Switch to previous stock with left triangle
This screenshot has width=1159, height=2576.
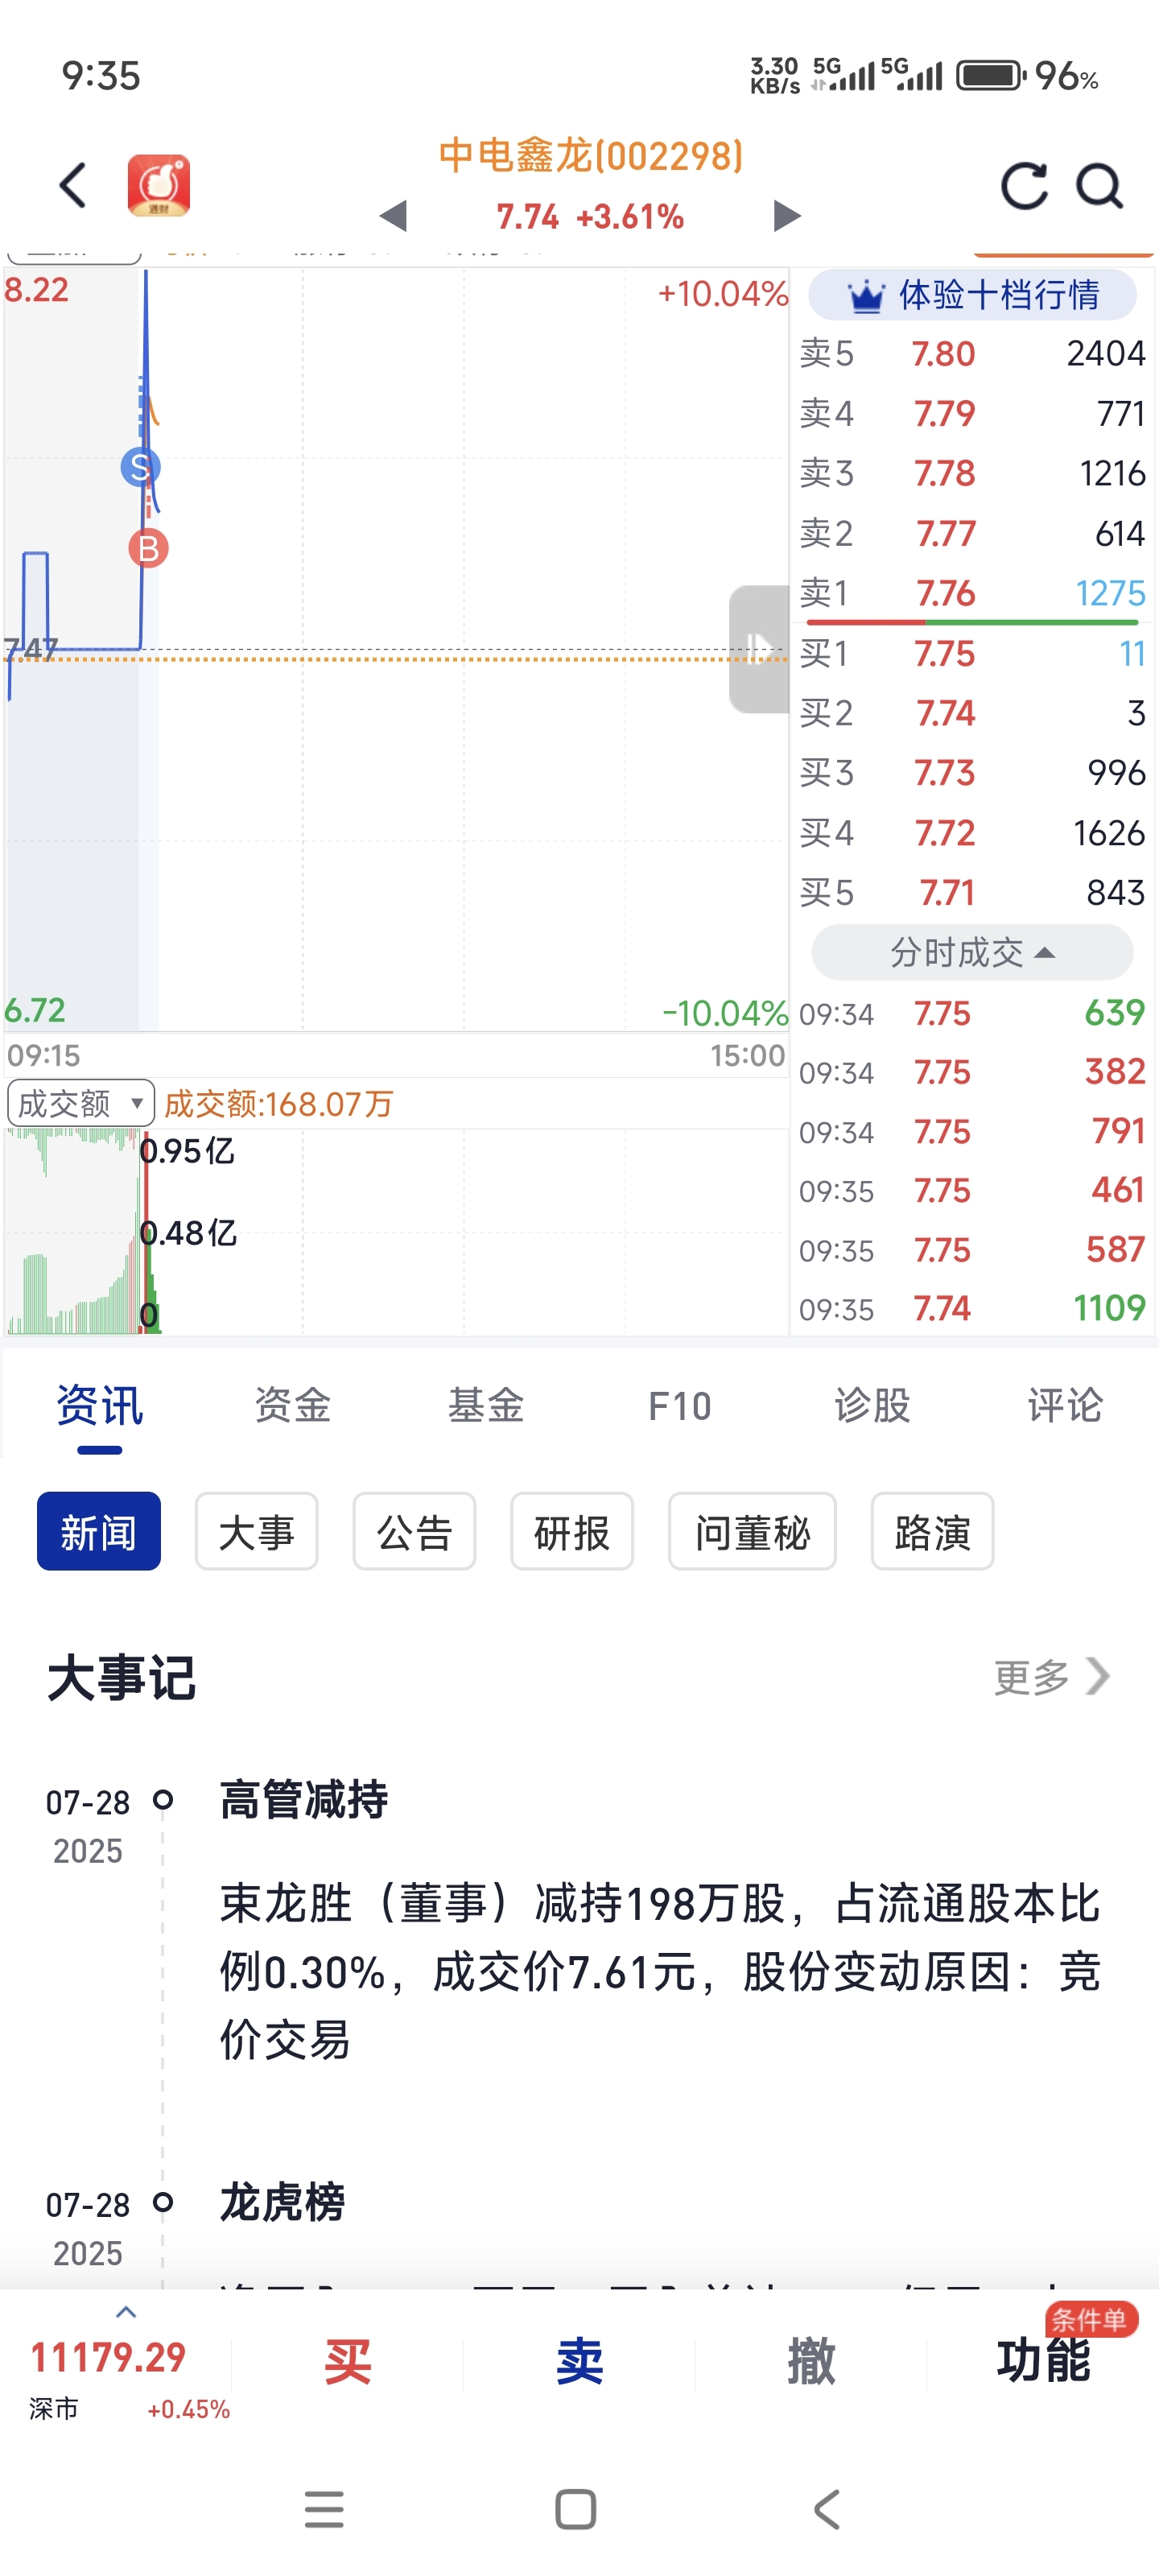point(393,216)
